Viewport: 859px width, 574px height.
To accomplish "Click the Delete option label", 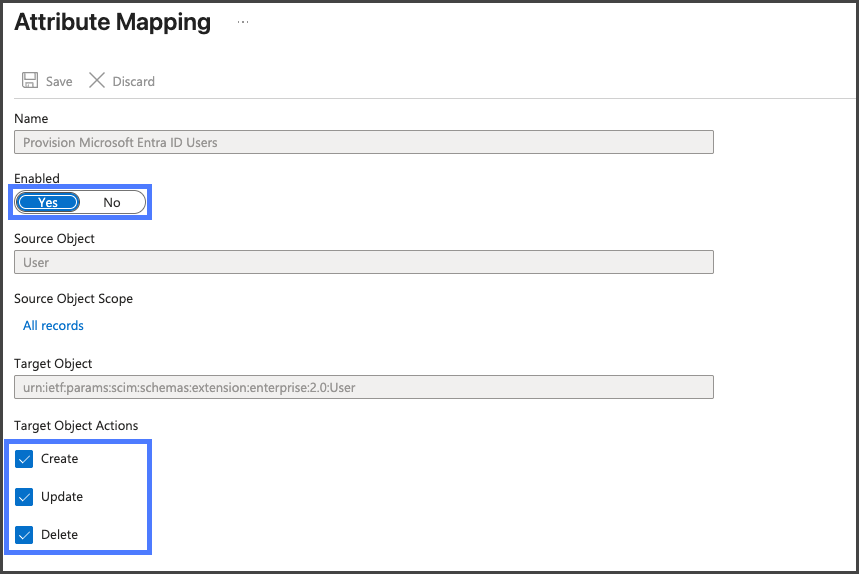I will tap(59, 535).
